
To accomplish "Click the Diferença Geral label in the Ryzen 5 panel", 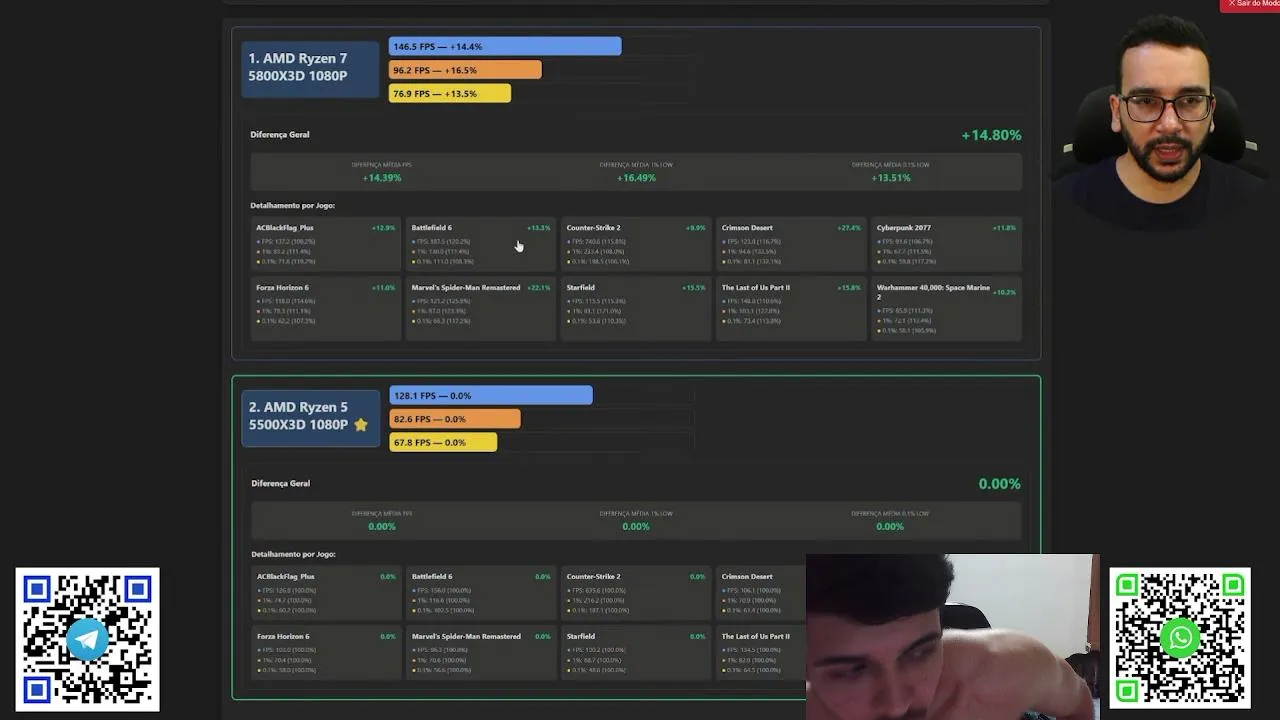I will pyautogui.click(x=280, y=484).
